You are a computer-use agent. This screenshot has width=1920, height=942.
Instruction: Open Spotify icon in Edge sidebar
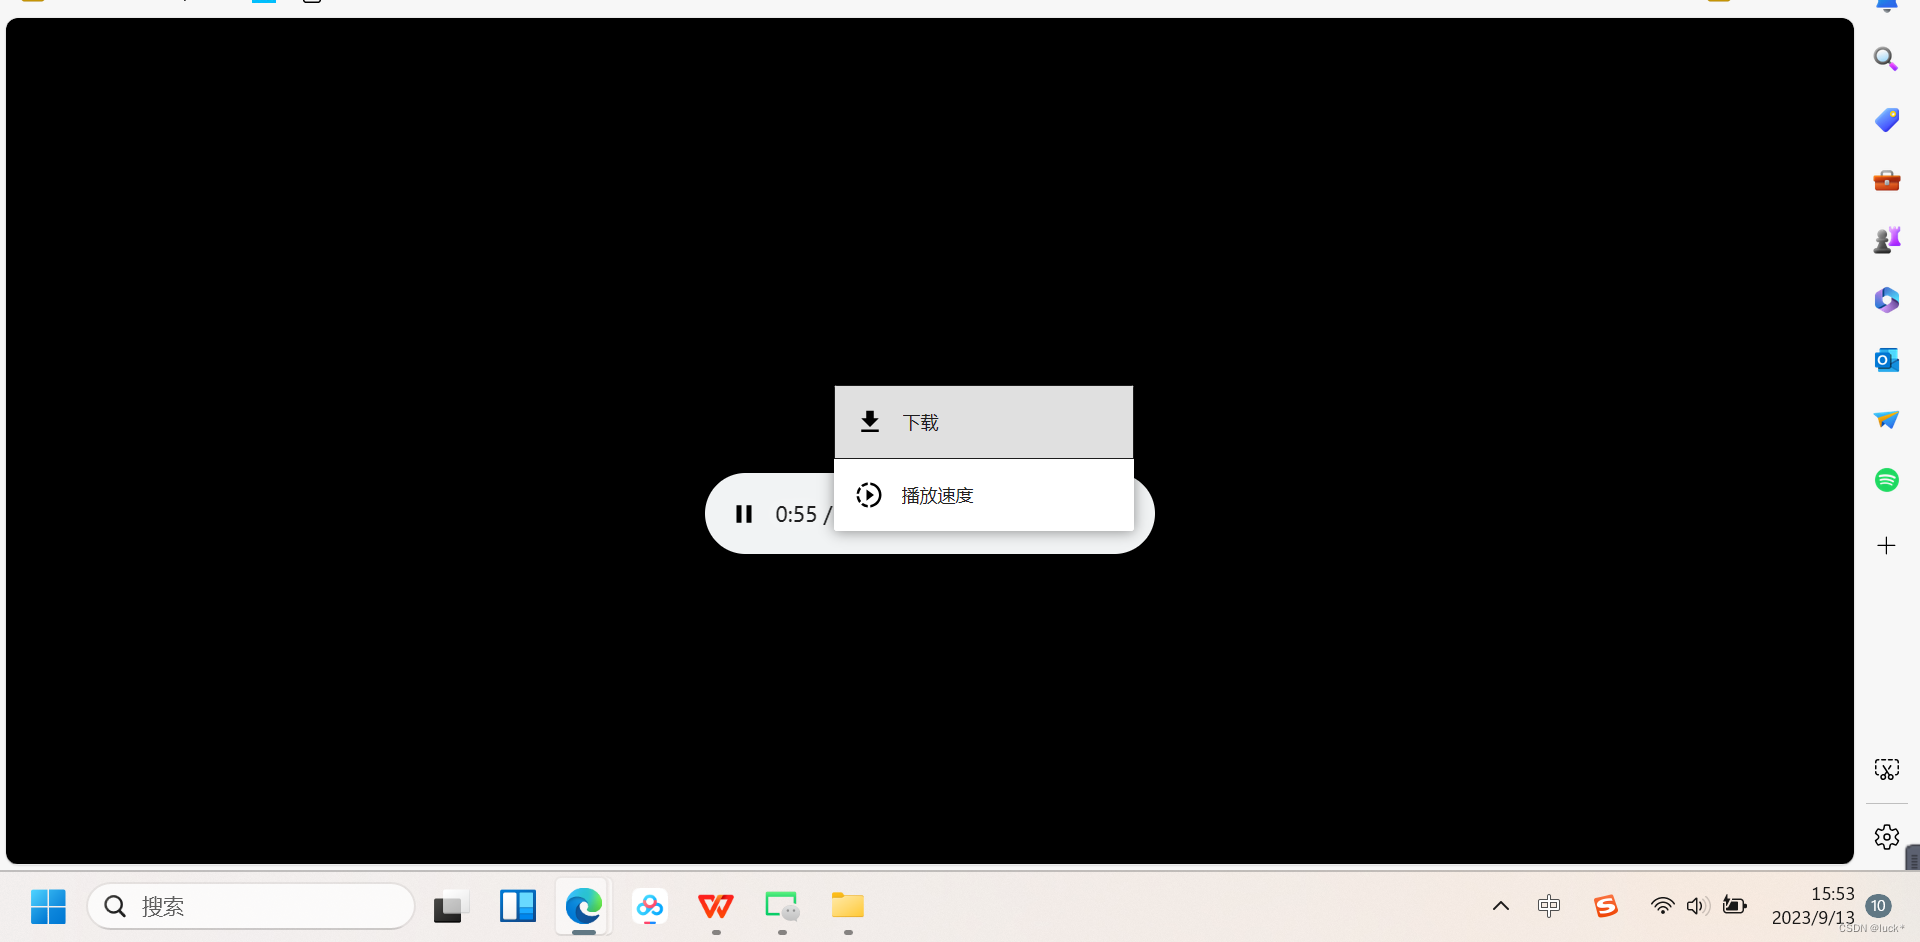pos(1886,480)
